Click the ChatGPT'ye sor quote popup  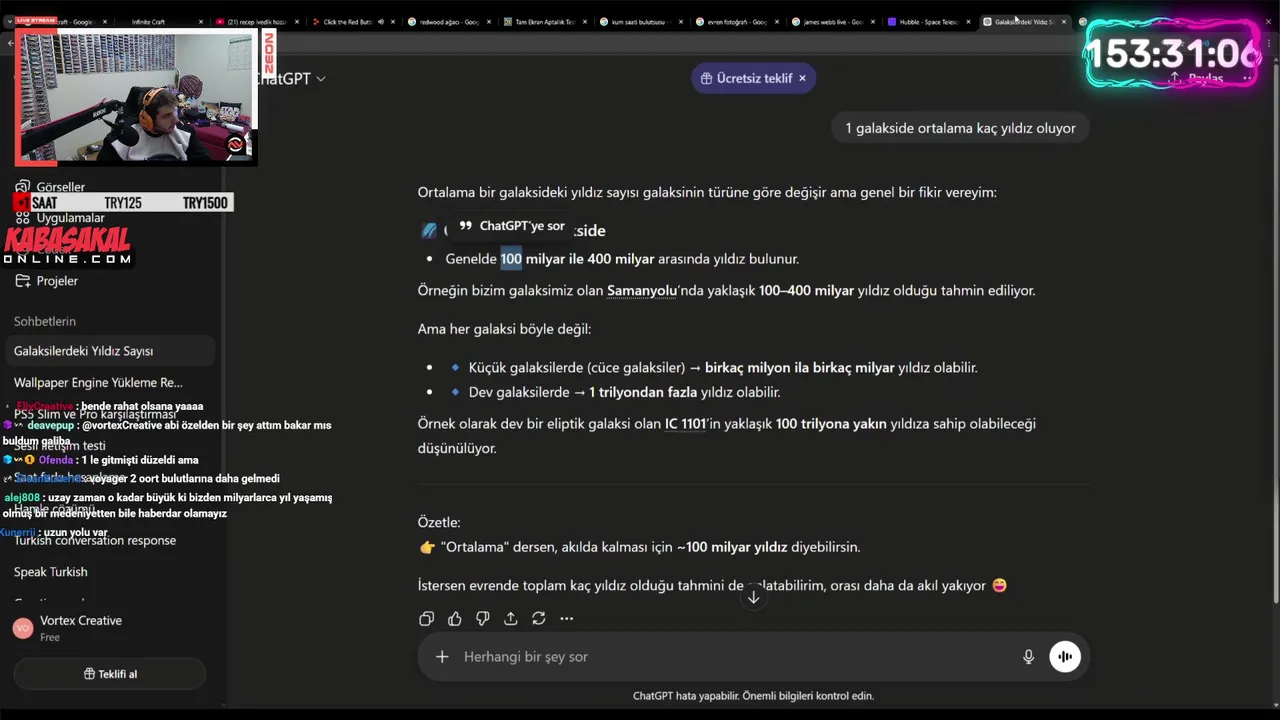[x=511, y=226]
